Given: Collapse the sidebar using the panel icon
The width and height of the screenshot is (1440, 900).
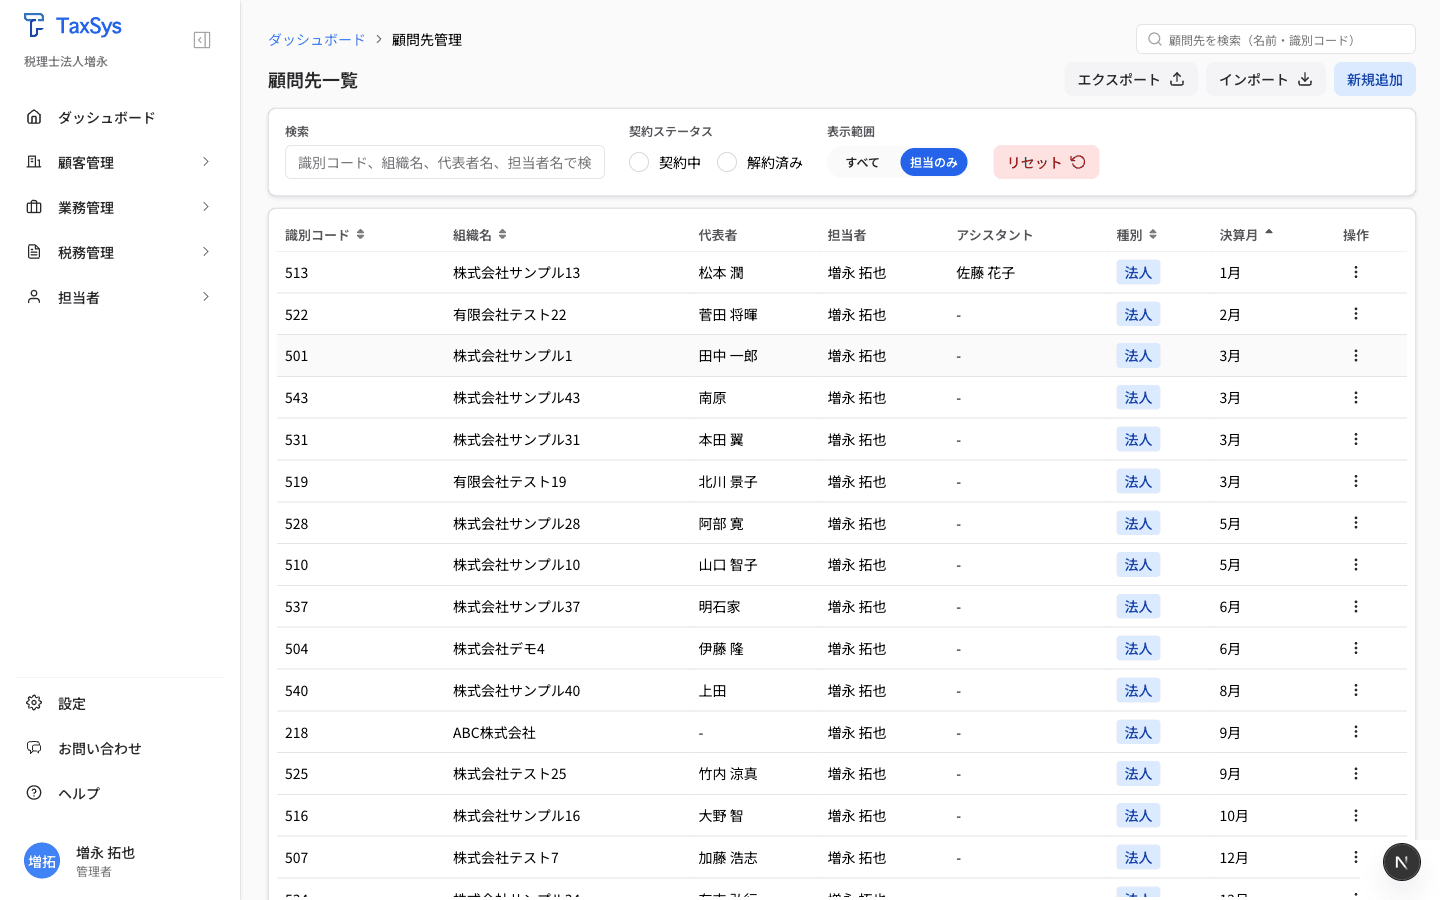Looking at the screenshot, I should pos(201,40).
